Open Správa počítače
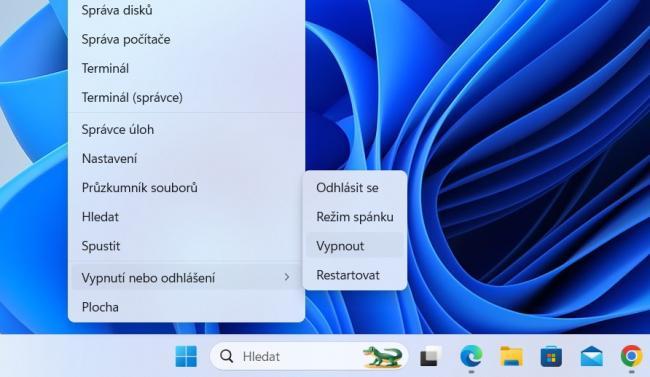The width and height of the screenshot is (650, 377). click(187, 39)
